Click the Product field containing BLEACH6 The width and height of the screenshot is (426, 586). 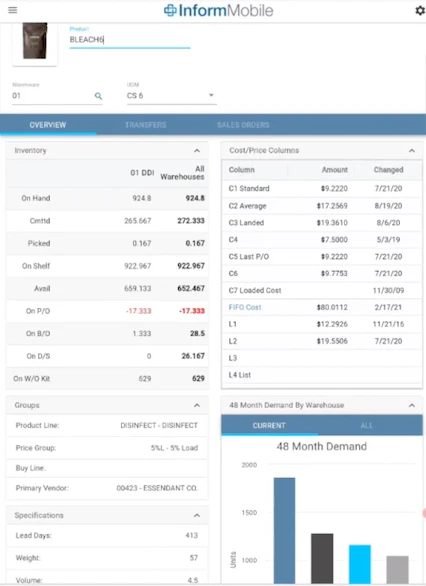130,40
